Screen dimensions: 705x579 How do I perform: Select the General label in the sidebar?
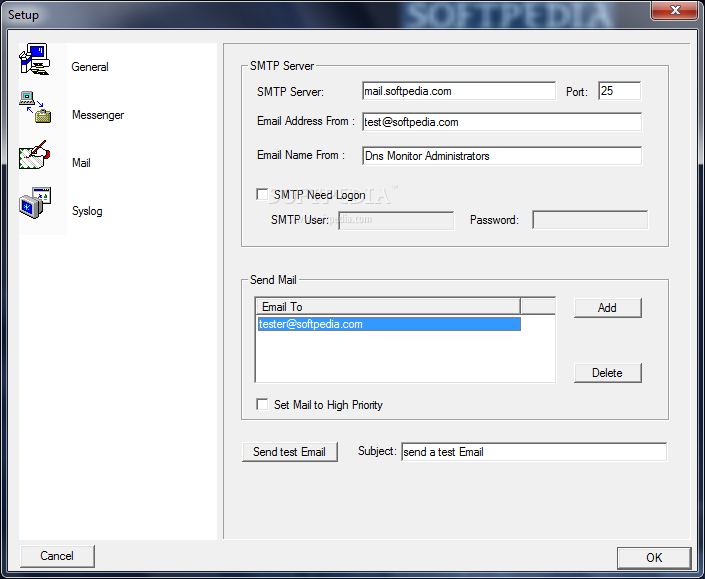pyautogui.click(x=90, y=67)
